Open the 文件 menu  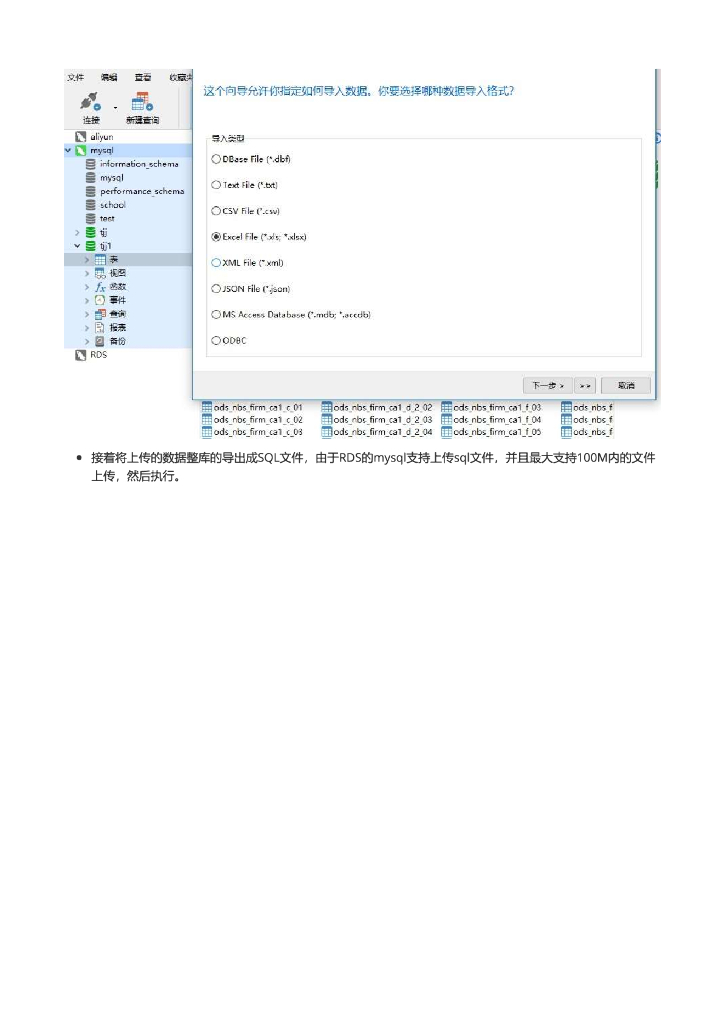click(76, 77)
